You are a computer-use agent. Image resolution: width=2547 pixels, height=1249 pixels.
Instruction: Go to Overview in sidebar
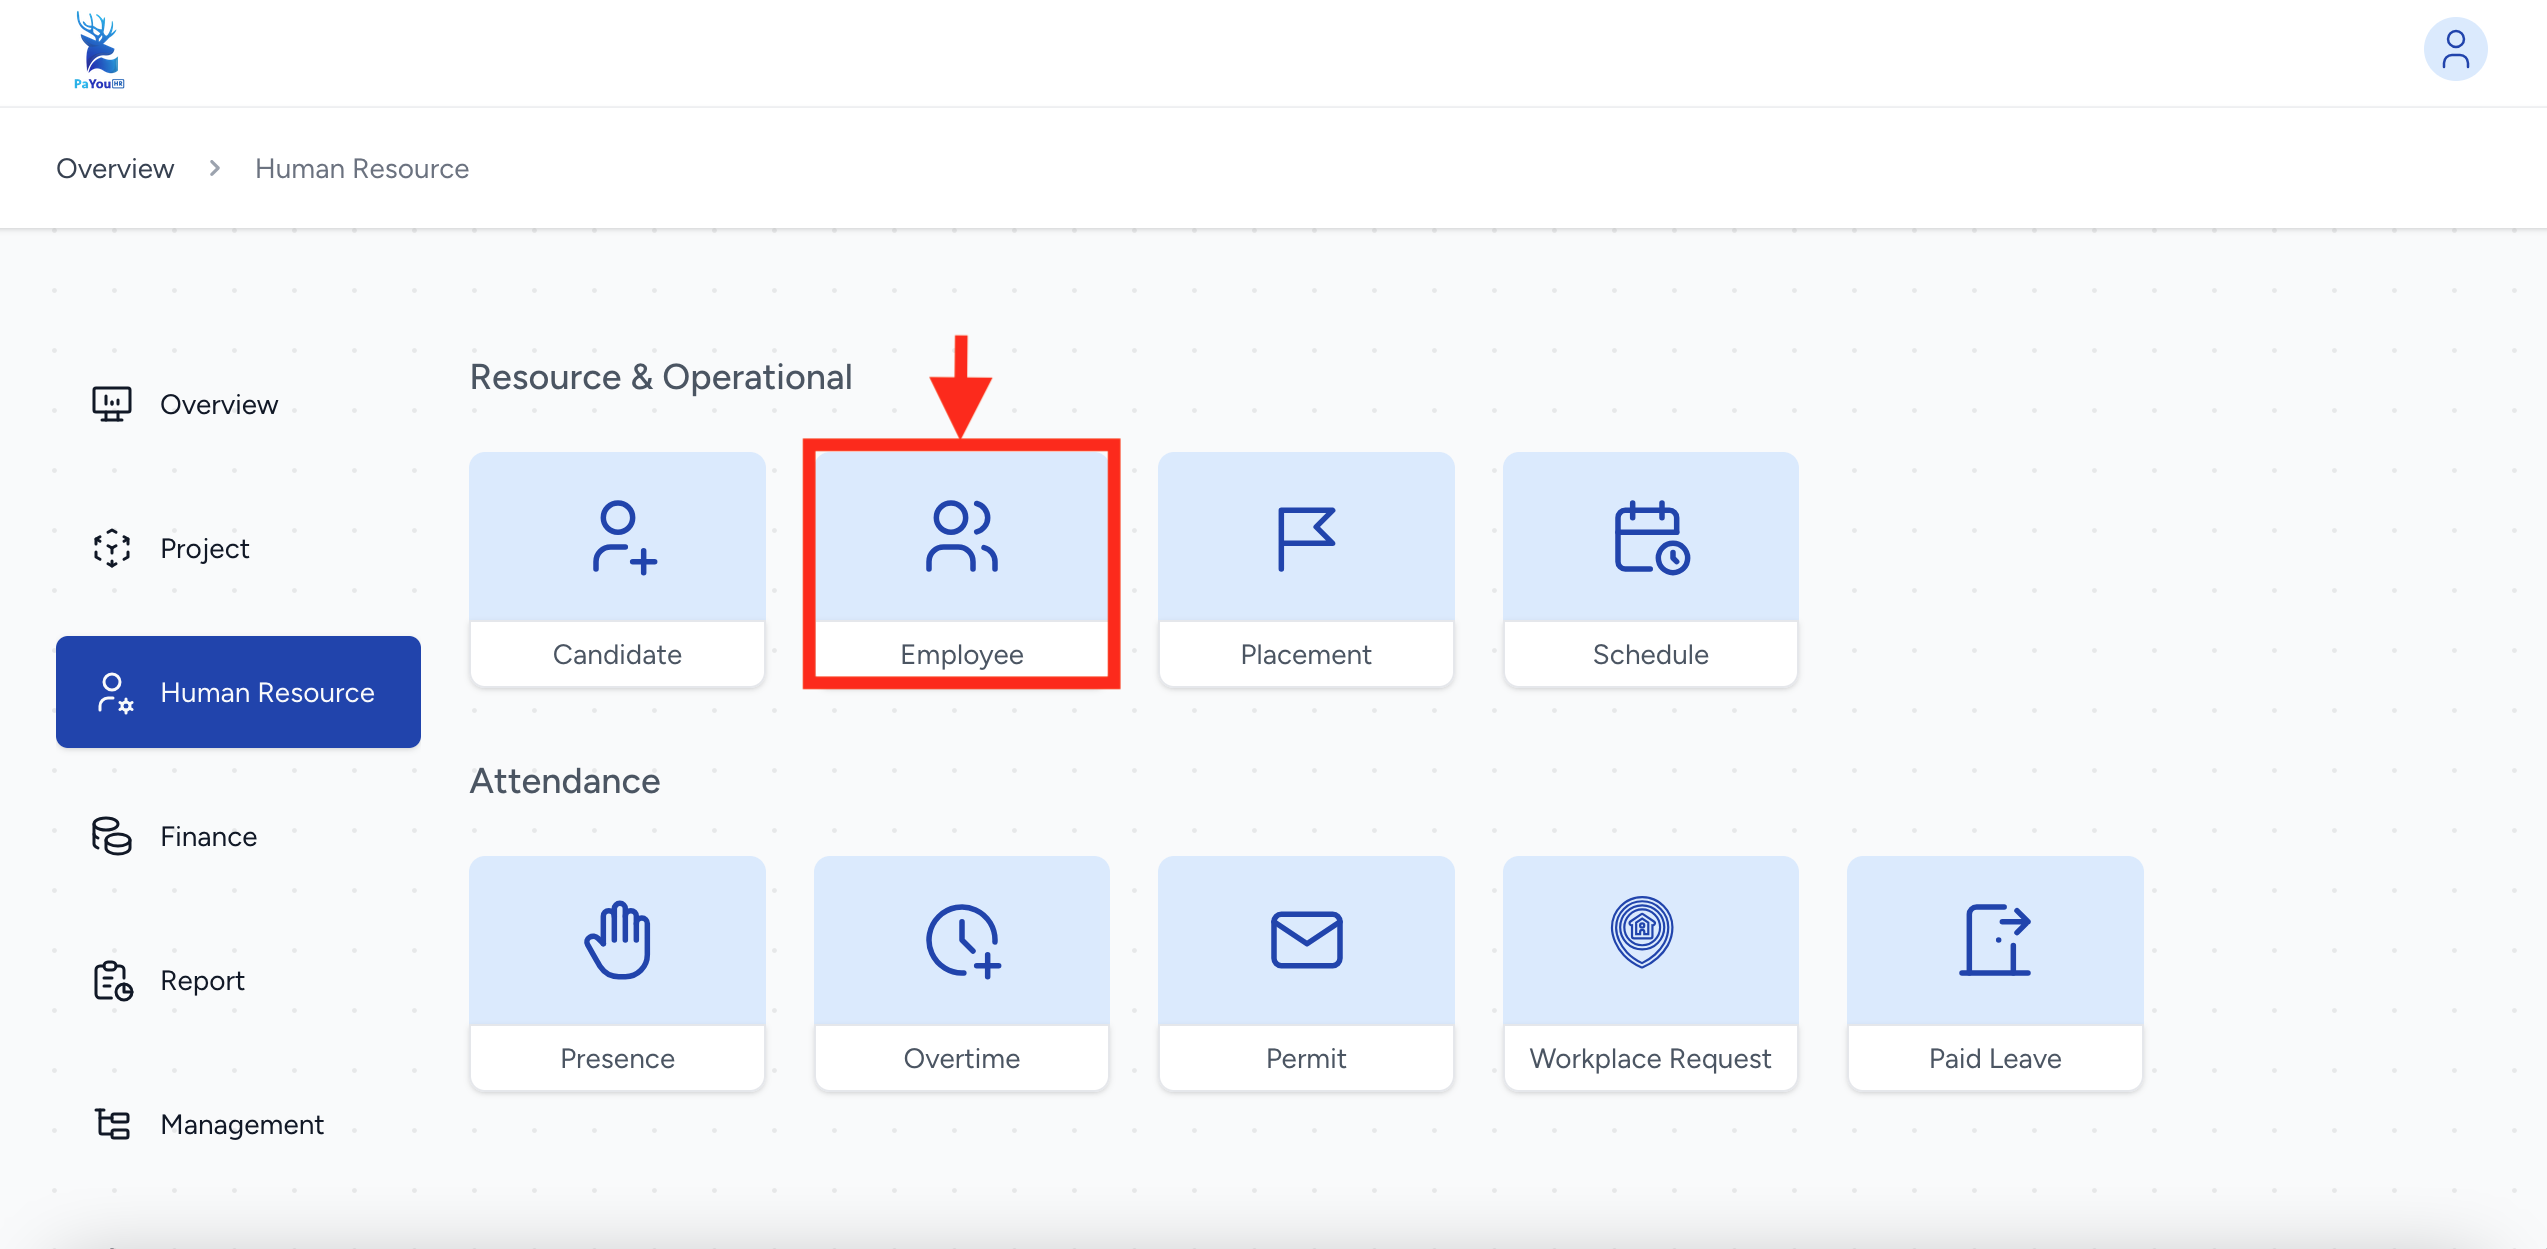coord(218,405)
